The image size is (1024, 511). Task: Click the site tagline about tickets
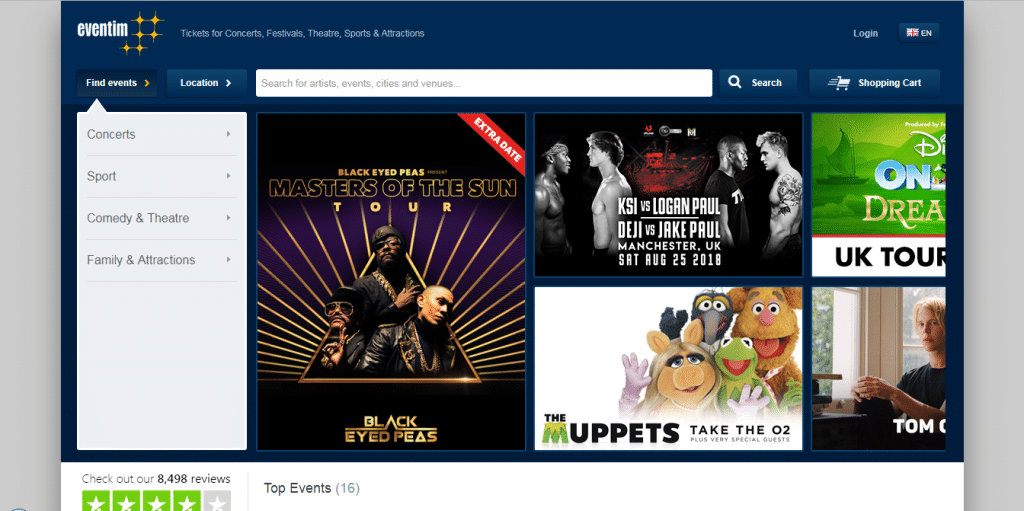(302, 33)
